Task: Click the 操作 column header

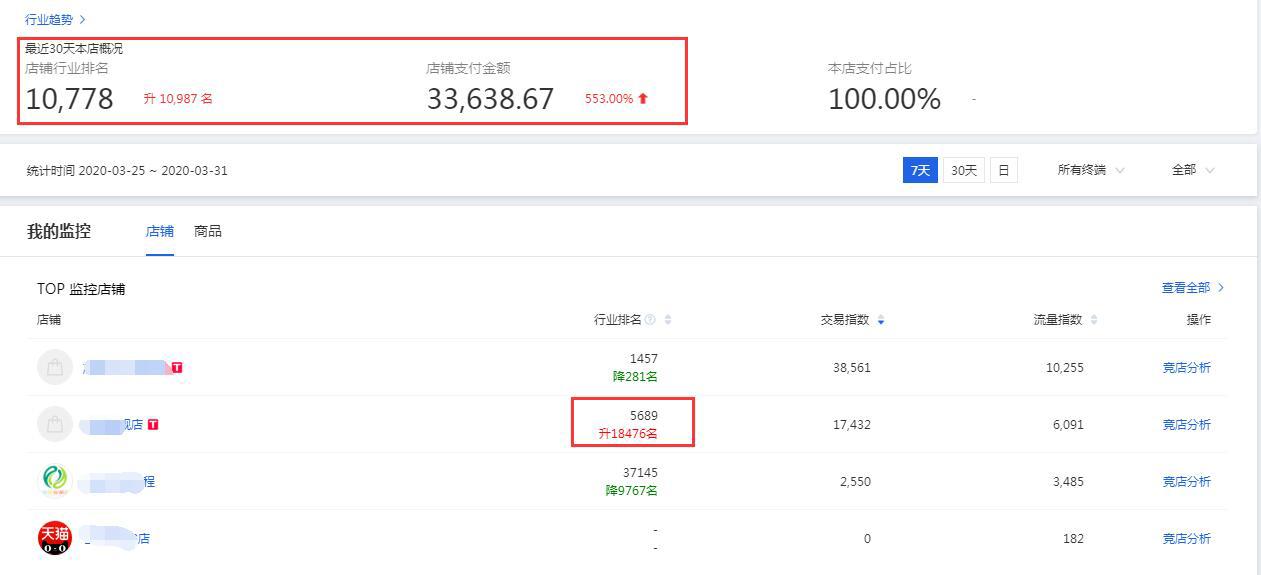Action: click(x=1198, y=320)
